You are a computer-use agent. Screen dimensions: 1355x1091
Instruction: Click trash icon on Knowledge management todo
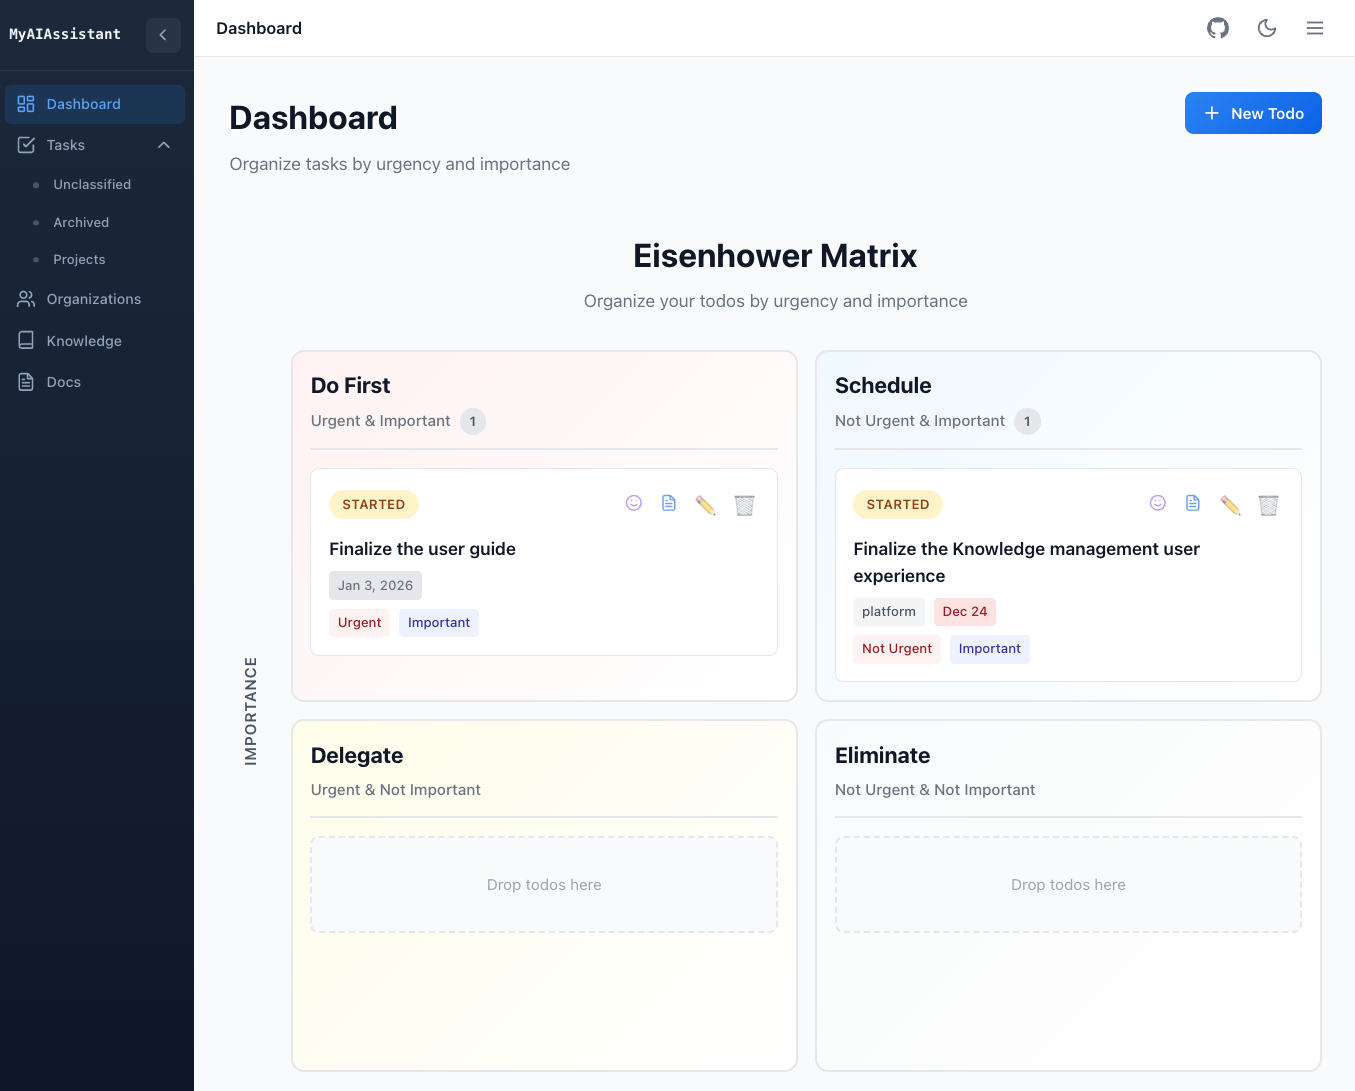[1268, 505]
